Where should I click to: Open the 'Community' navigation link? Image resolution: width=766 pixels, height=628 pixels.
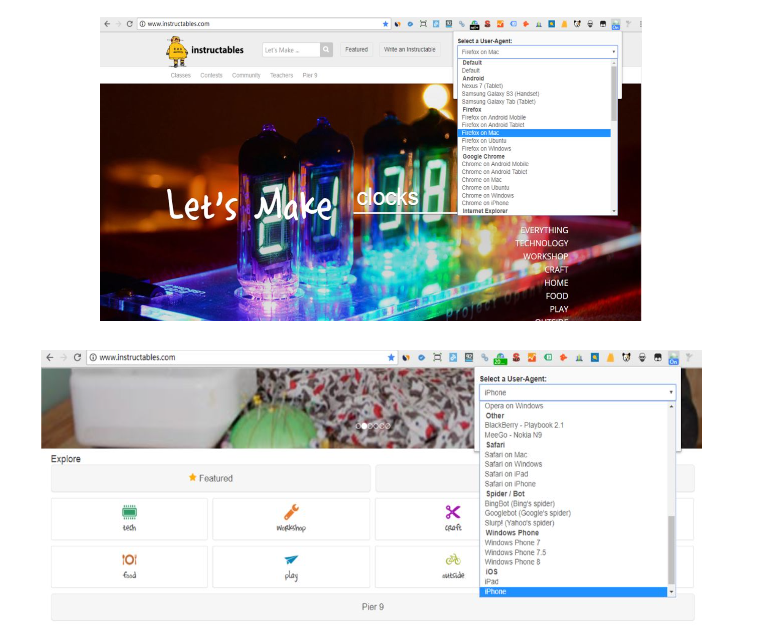pos(246,75)
